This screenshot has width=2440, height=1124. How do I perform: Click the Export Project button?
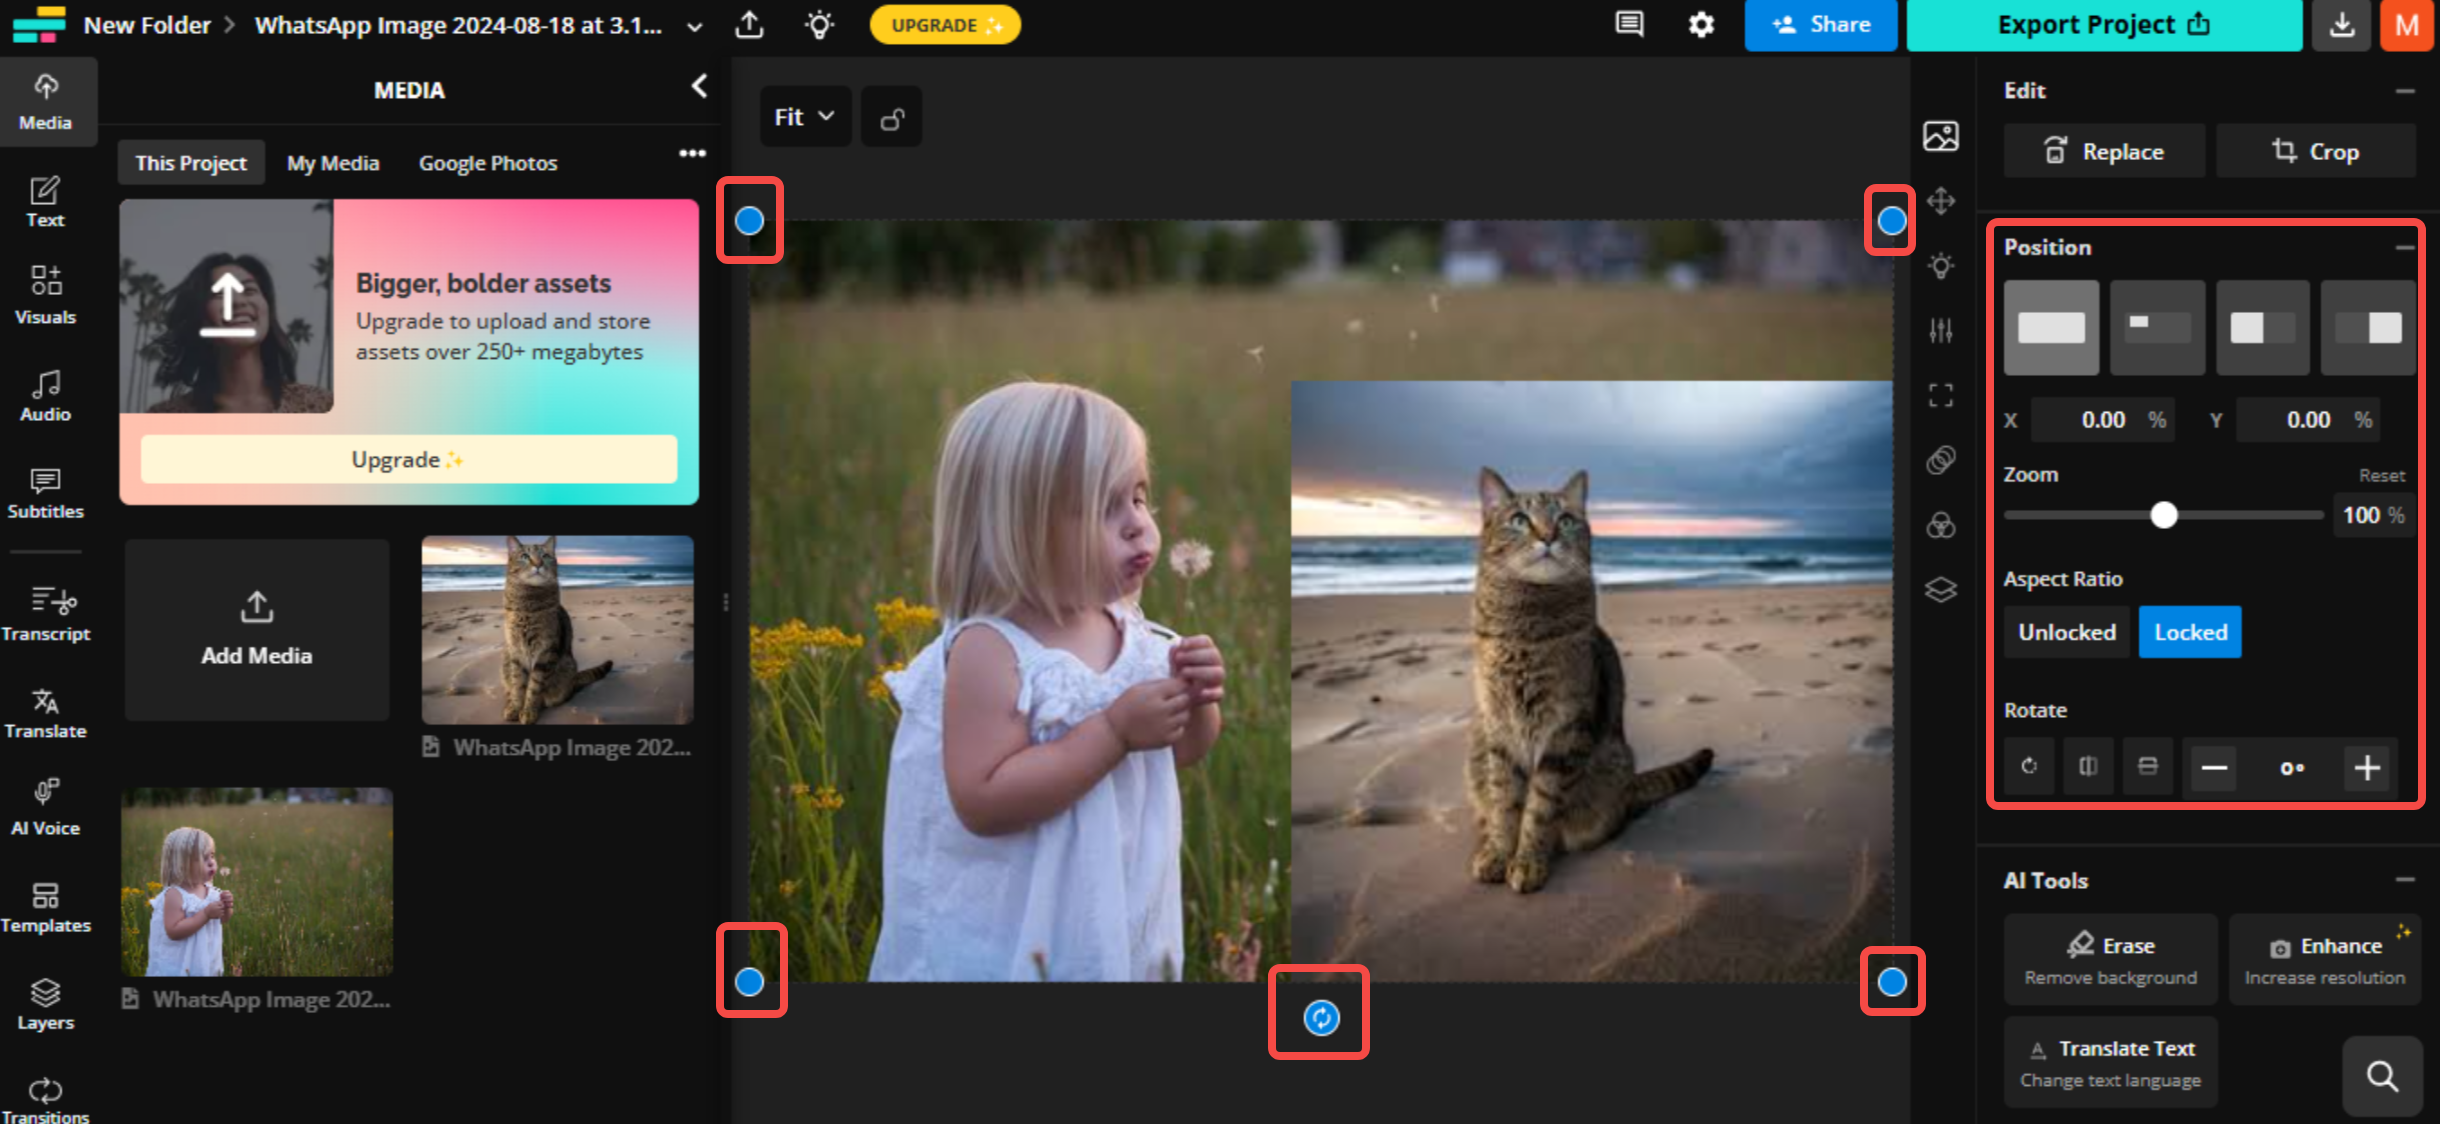click(2103, 25)
